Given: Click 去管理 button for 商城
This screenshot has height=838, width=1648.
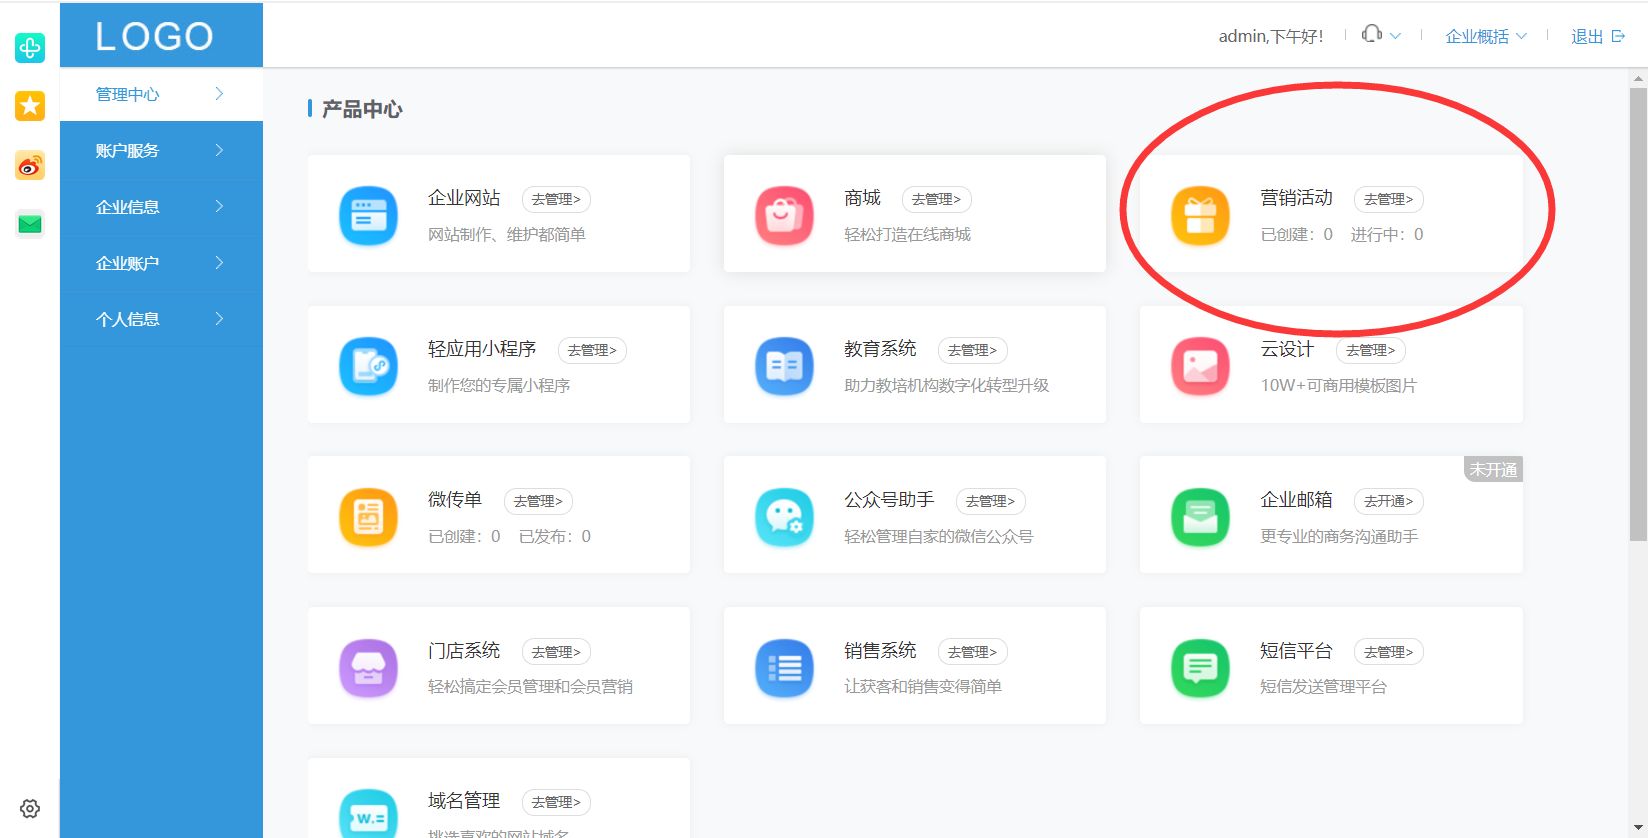Looking at the screenshot, I should [936, 199].
